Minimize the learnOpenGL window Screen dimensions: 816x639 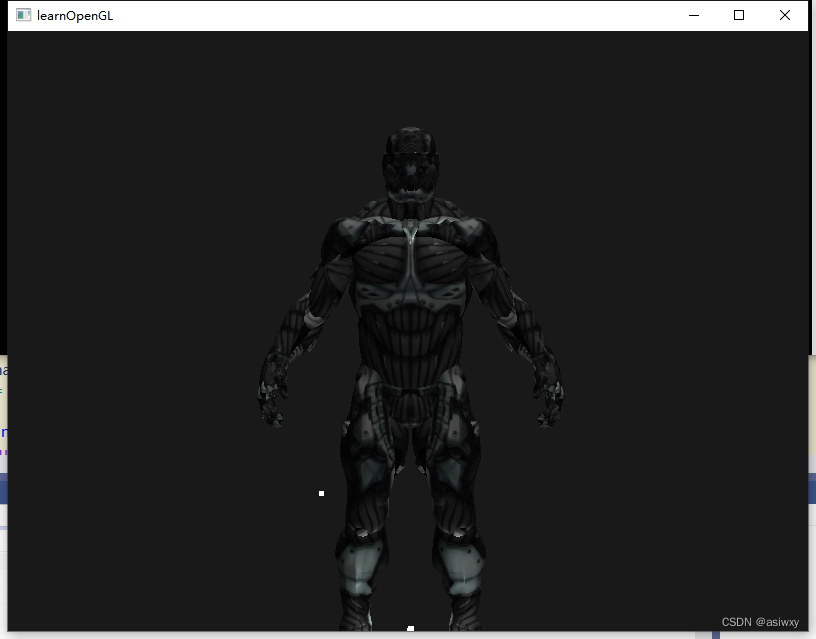(694, 15)
